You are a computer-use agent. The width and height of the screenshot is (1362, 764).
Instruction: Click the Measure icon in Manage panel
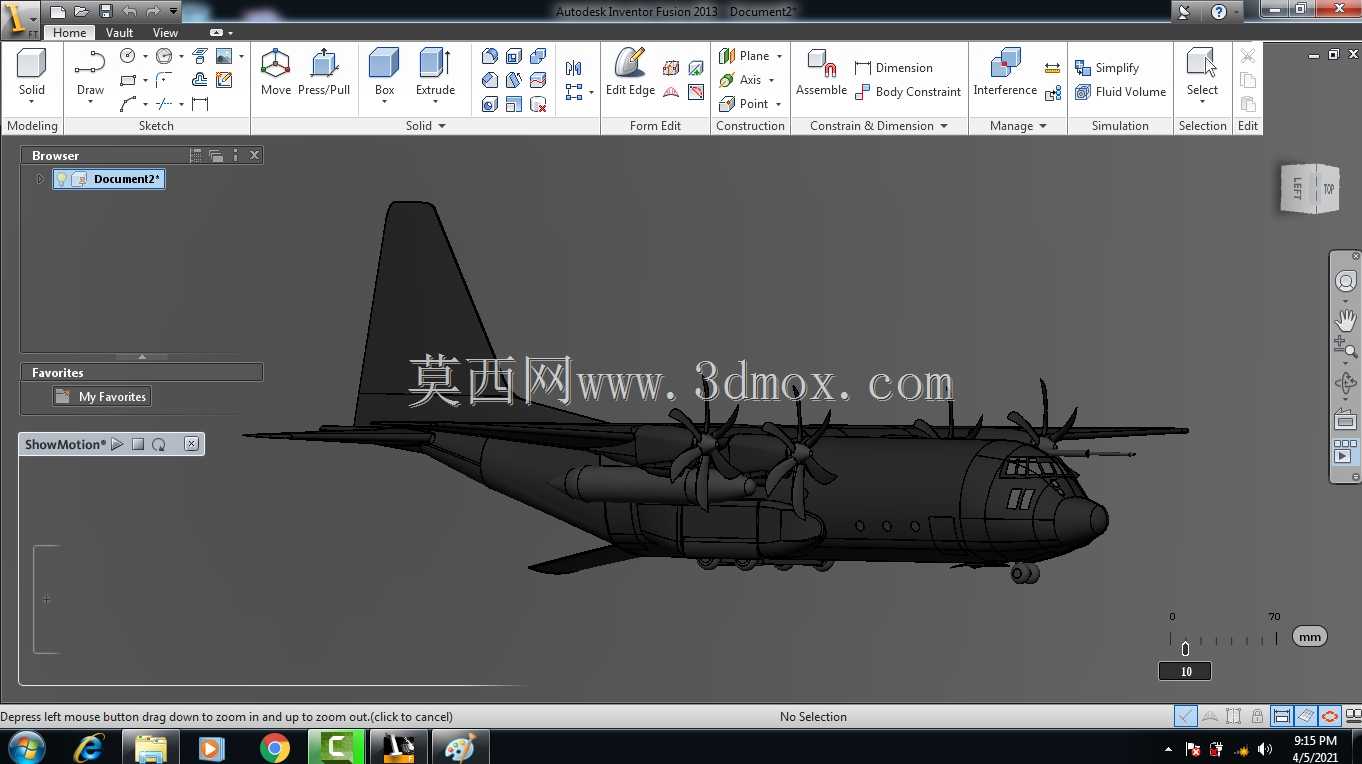[1052, 68]
